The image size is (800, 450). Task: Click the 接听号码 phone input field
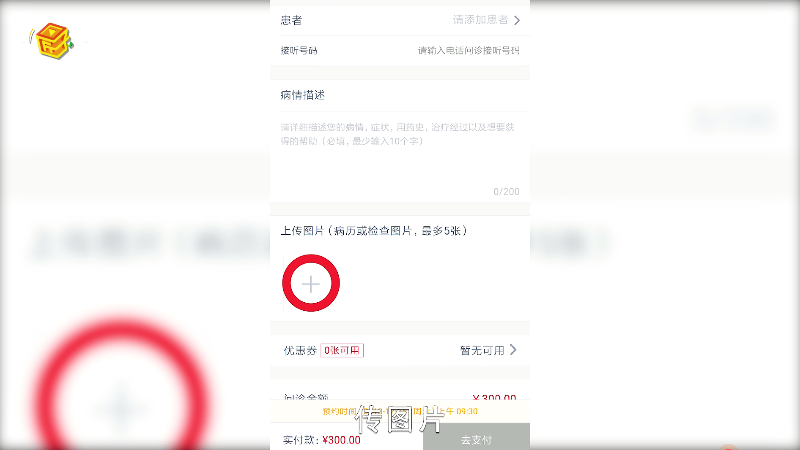coord(468,51)
